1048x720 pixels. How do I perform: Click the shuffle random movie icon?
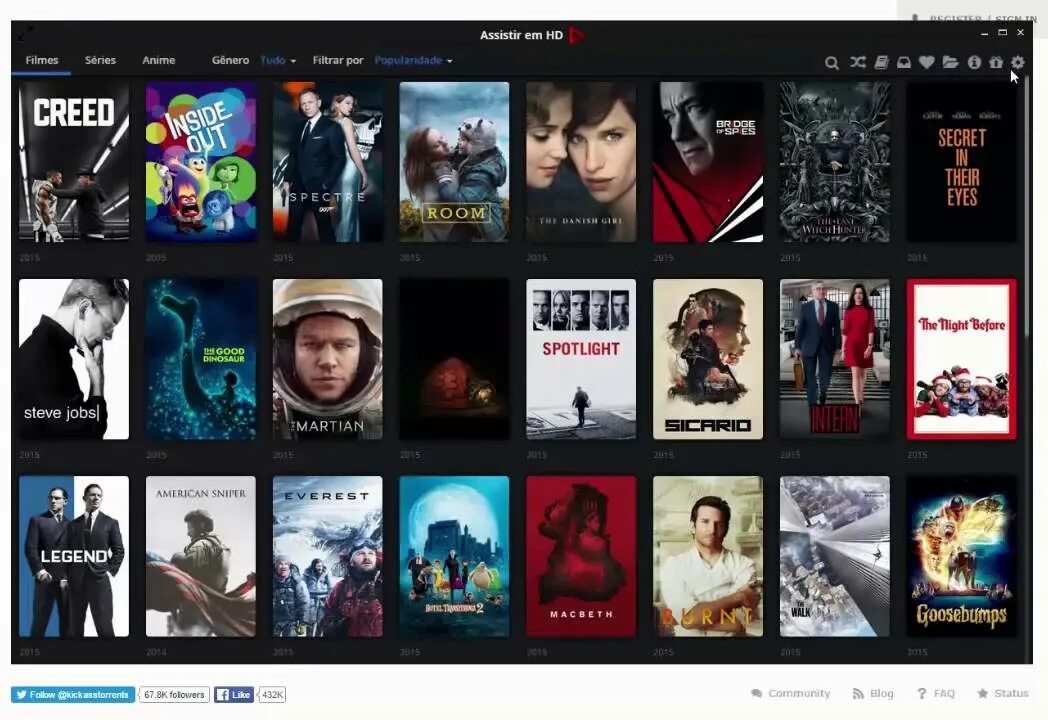(858, 62)
